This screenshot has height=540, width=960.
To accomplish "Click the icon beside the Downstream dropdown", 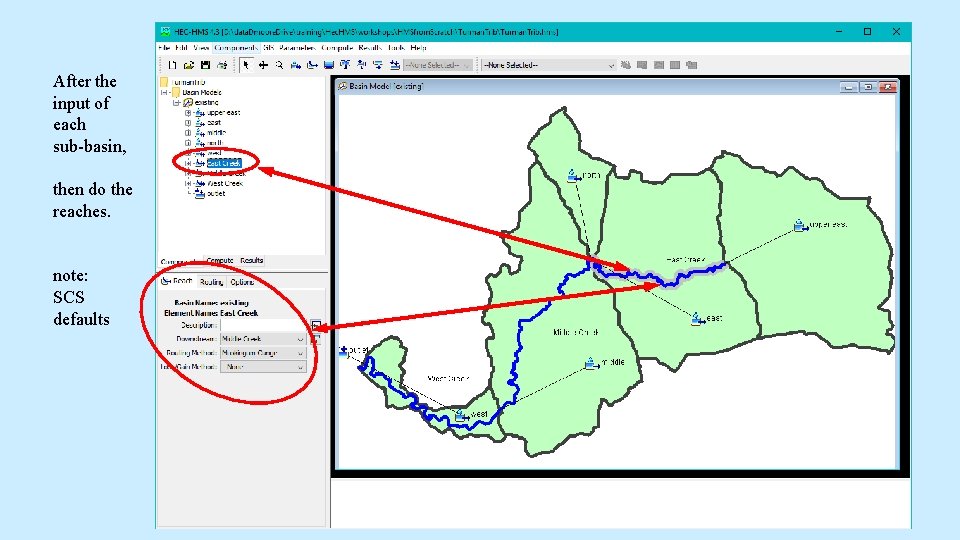I will point(316,339).
